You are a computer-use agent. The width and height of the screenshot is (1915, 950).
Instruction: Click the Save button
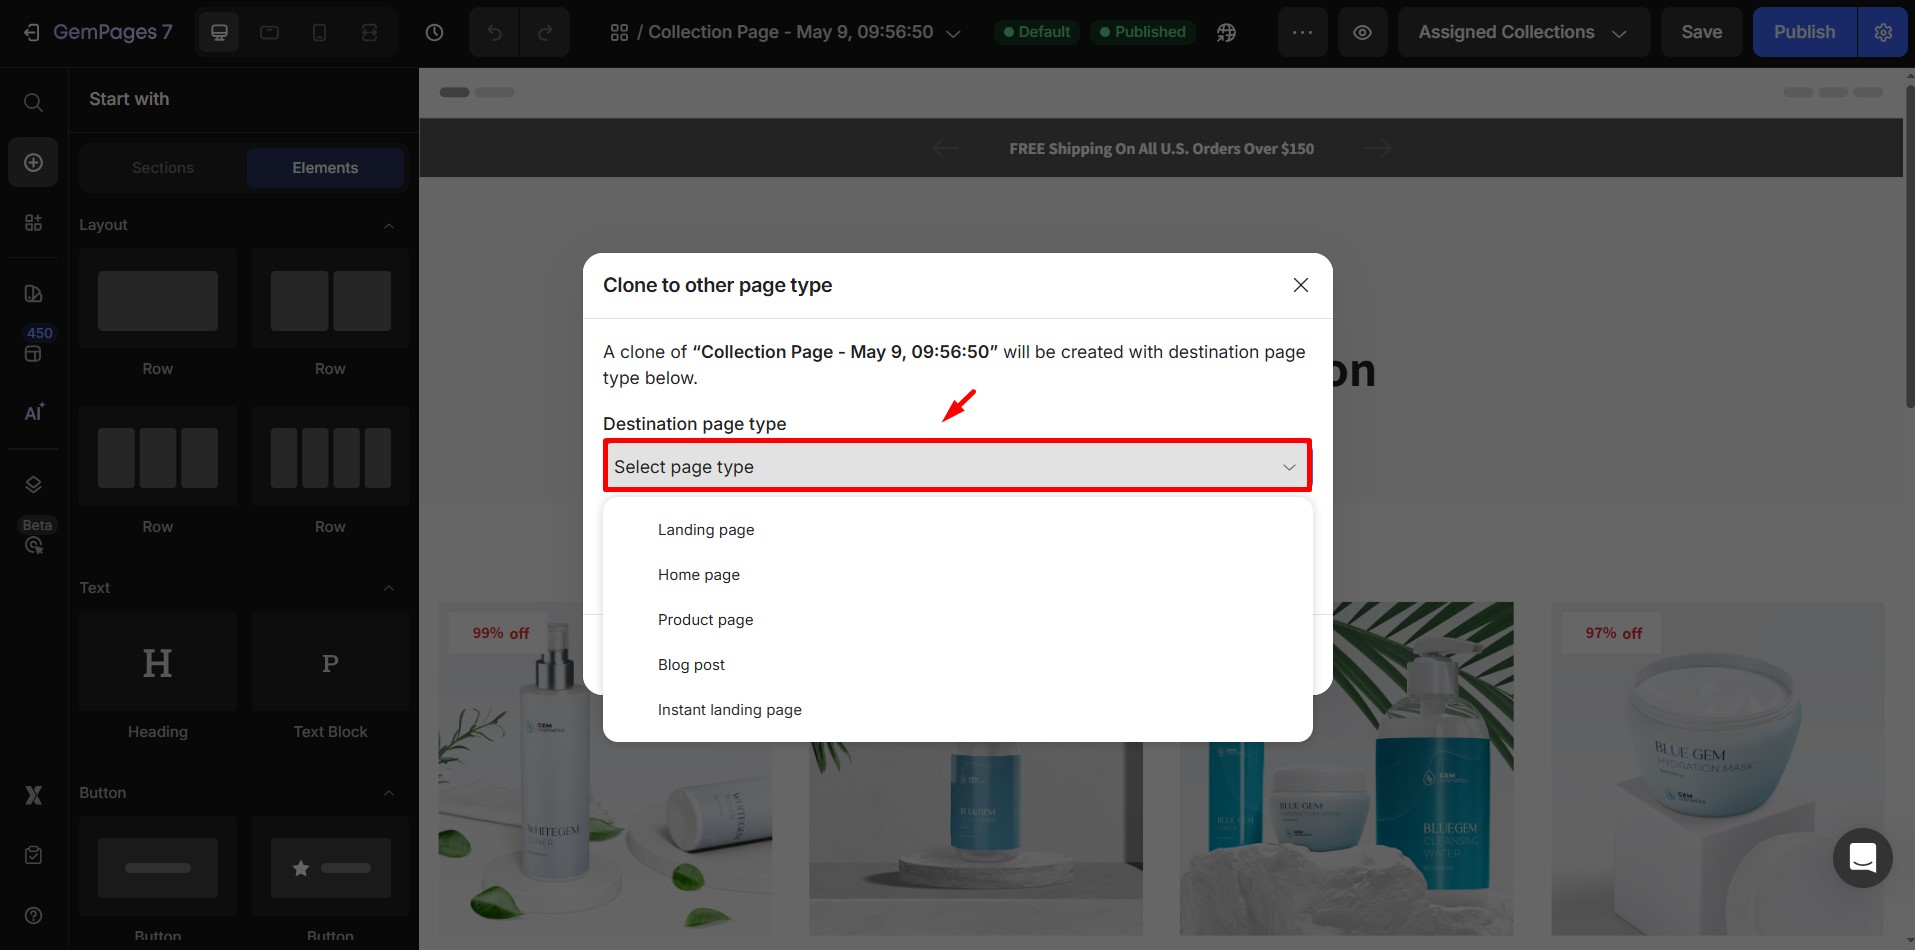(1701, 32)
